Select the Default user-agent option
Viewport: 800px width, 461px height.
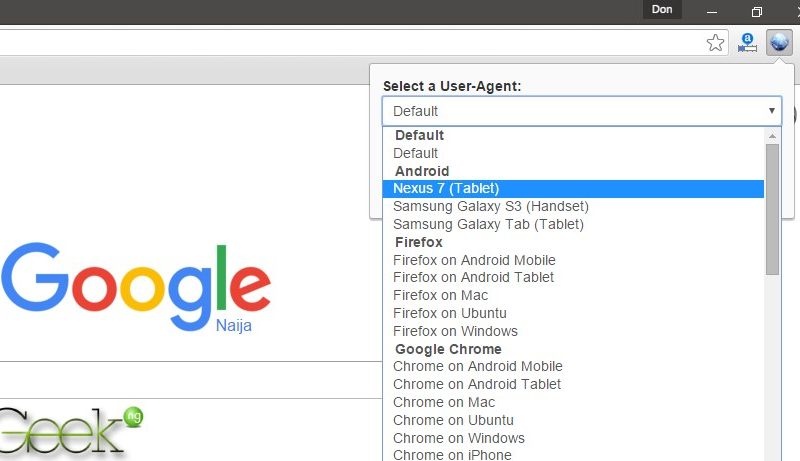click(x=415, y=153)
